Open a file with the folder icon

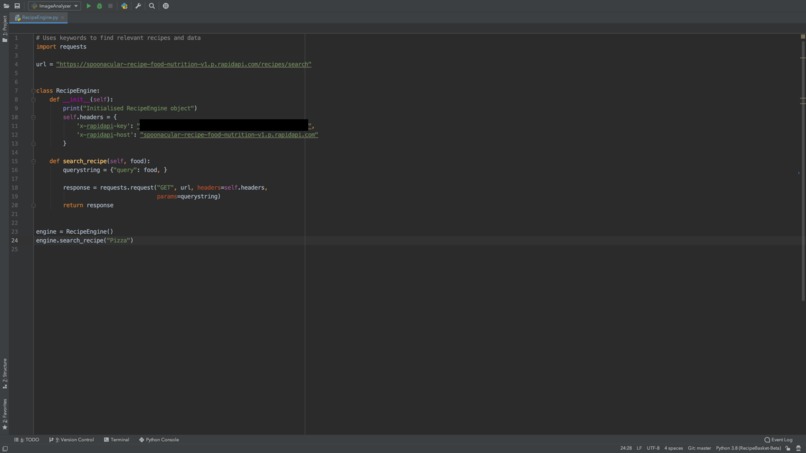(x=6, y=6)
